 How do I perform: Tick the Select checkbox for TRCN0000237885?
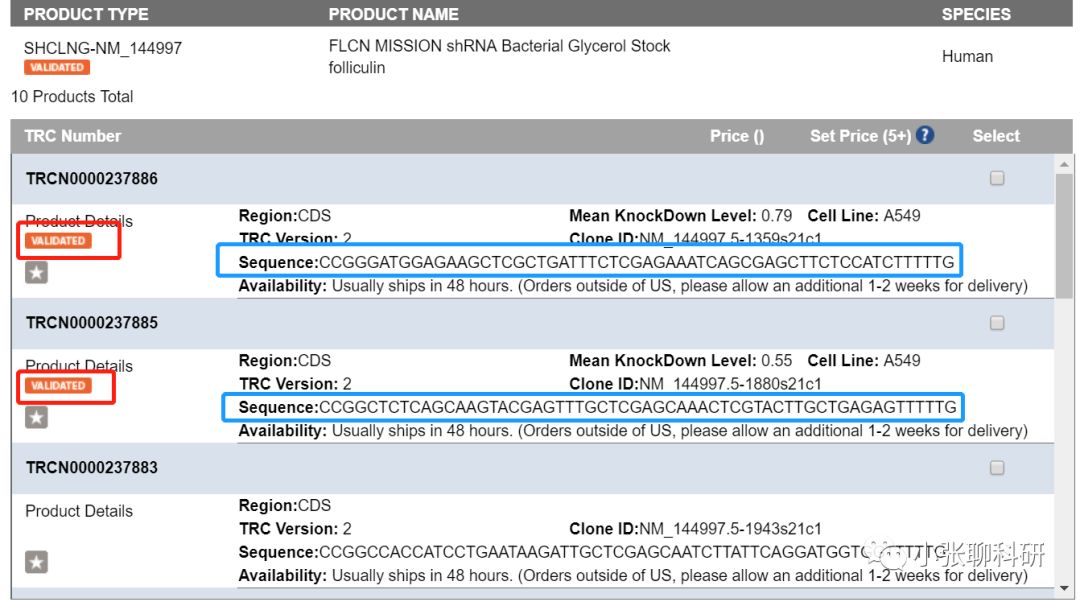click(997, 323)
